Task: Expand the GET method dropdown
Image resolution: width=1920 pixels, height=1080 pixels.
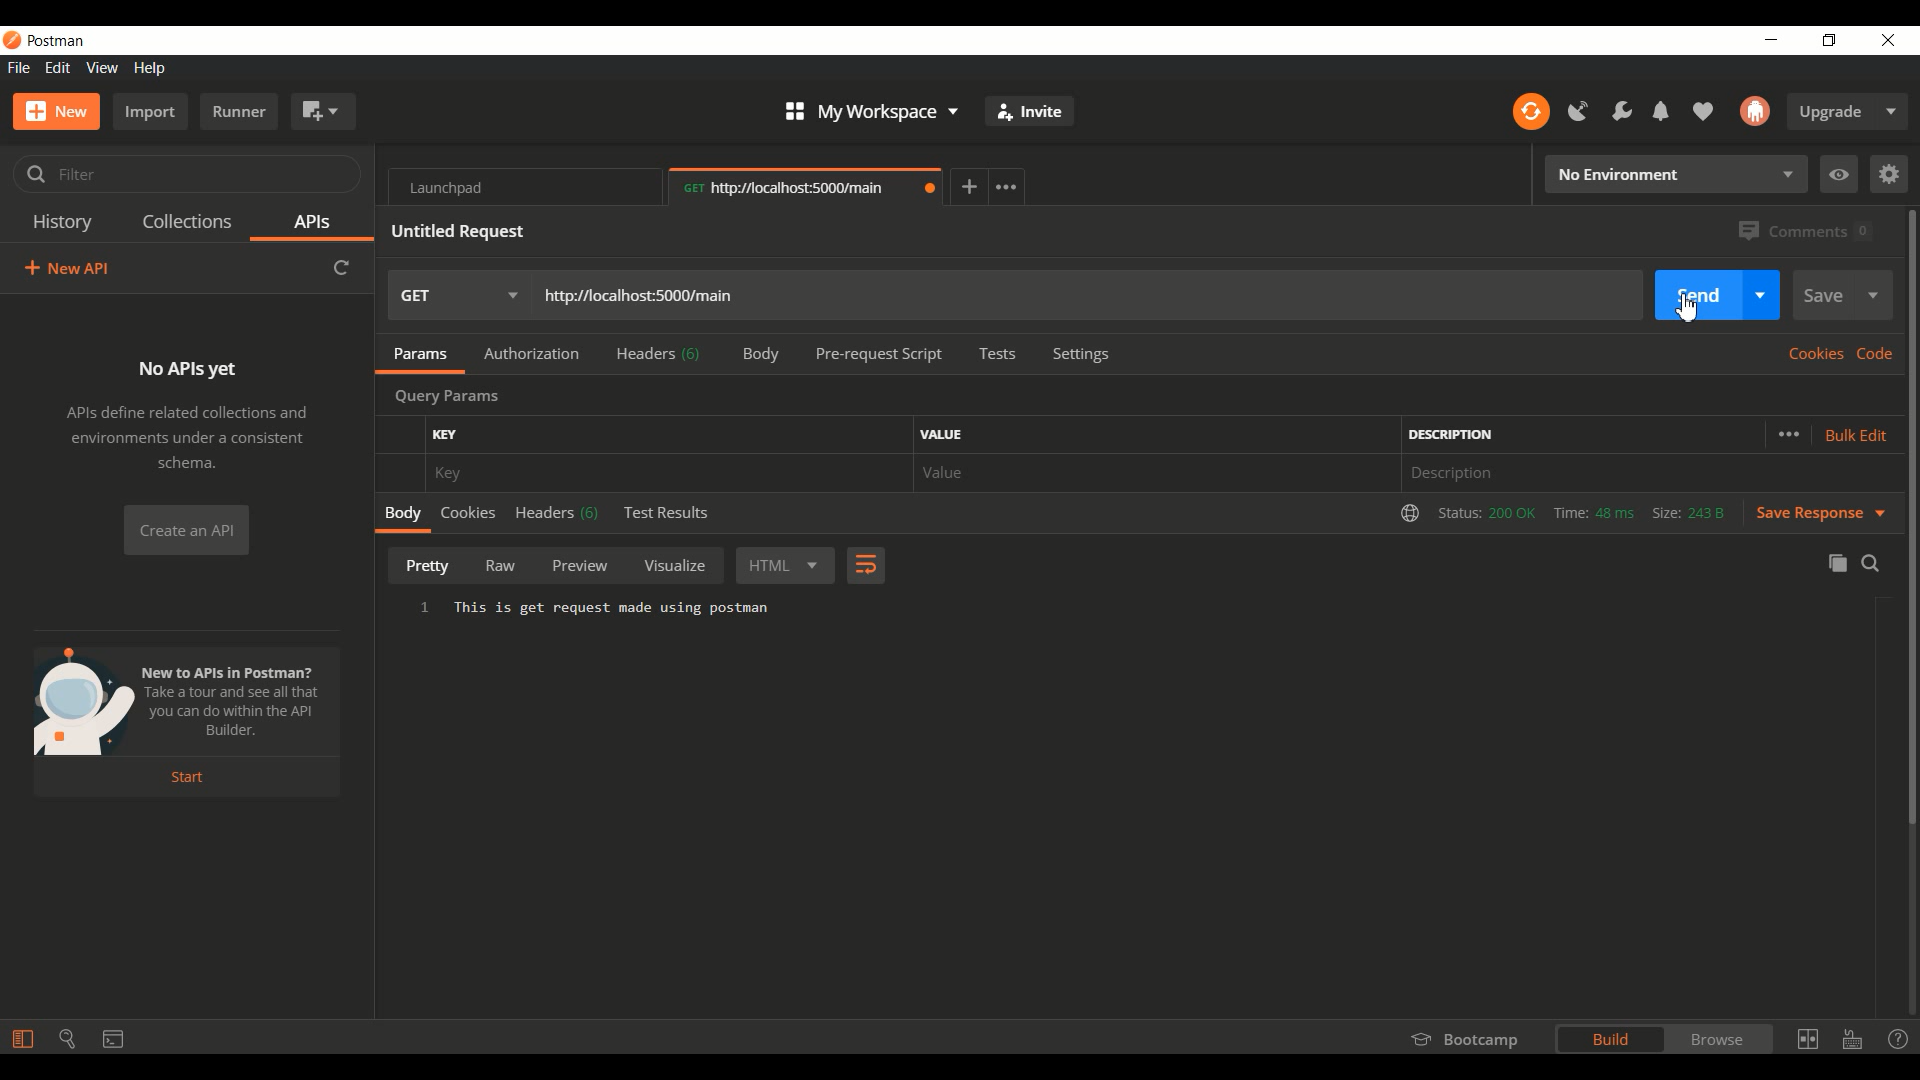Action: [513, 295]
